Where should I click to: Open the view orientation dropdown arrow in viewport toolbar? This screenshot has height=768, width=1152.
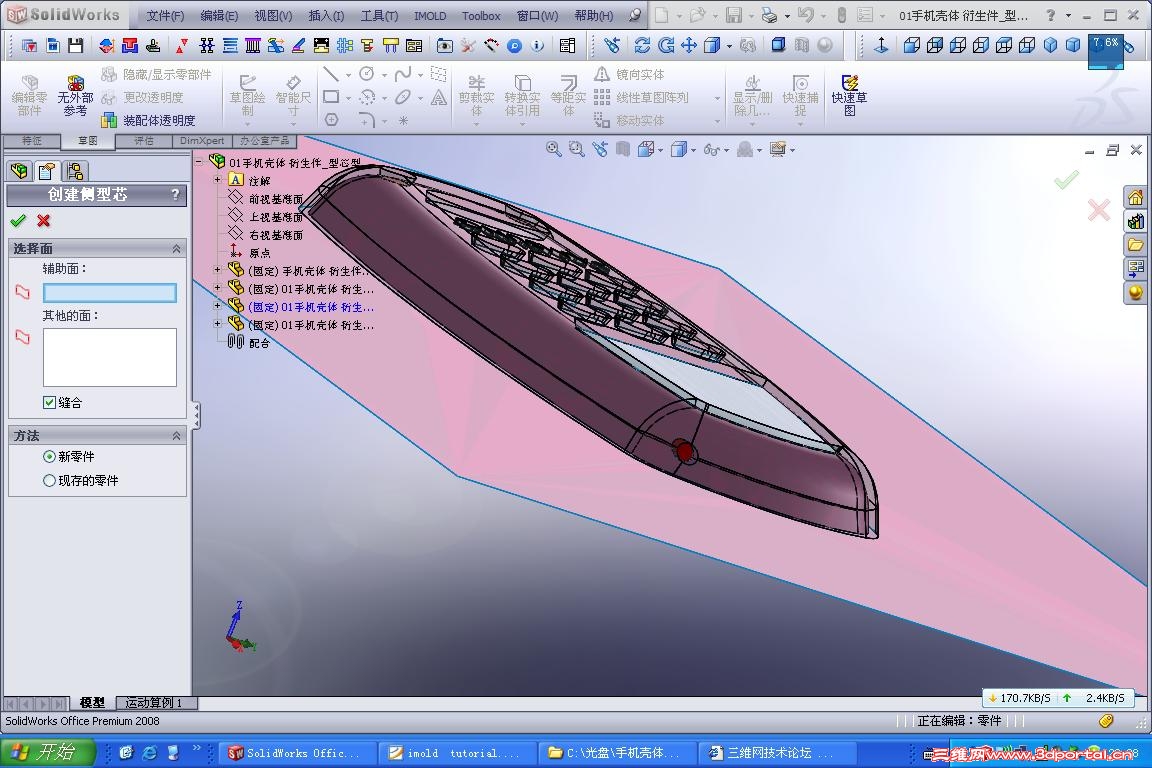(x=660, y=150)
